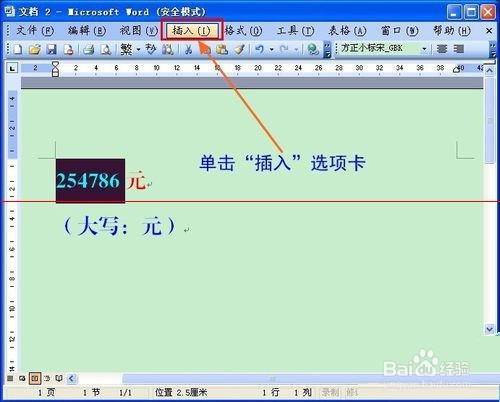Click the highlighted number 254786

coord(88,181)
